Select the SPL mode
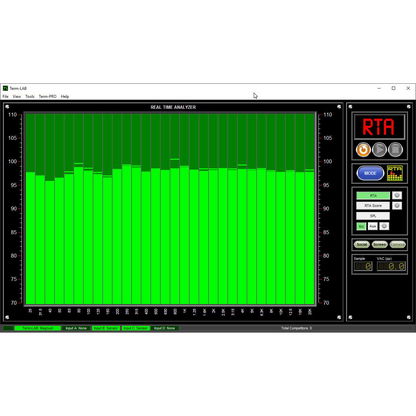Image resolution: width=416 pixels, height=416 pixels. (x=373, y=216)
